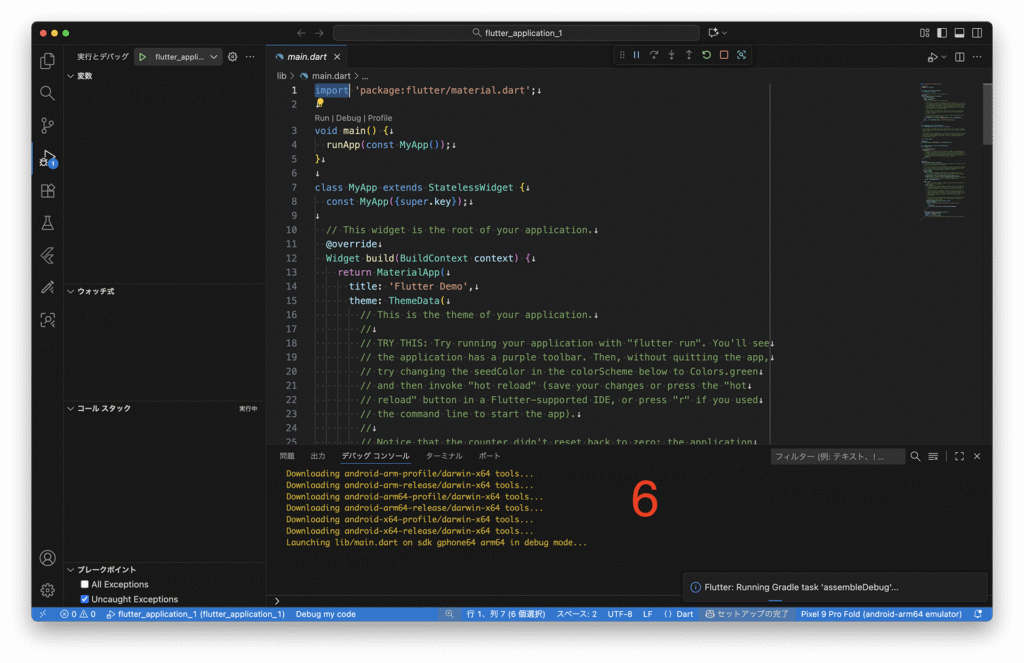The height and width of the screenshot is (663, 1024).
Task: Click the Debug CodeLens link above main()
Action: (x=348, y=118)
